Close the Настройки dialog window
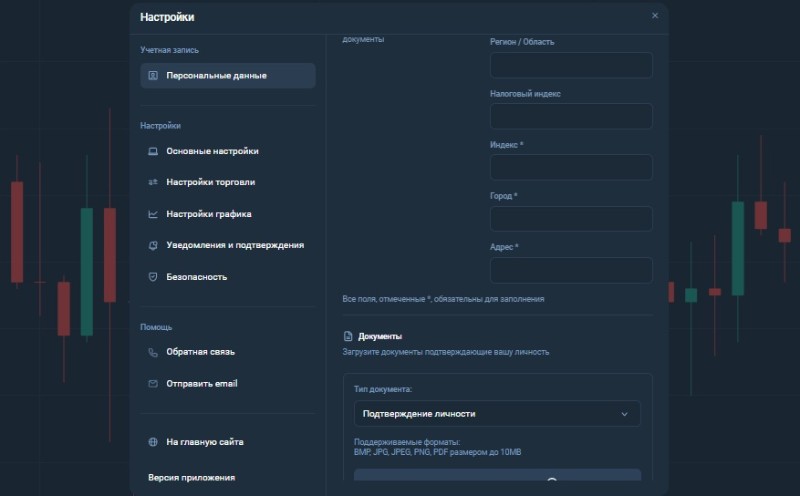800x496 pixels. pyautogui.click(x=655, y=16)
